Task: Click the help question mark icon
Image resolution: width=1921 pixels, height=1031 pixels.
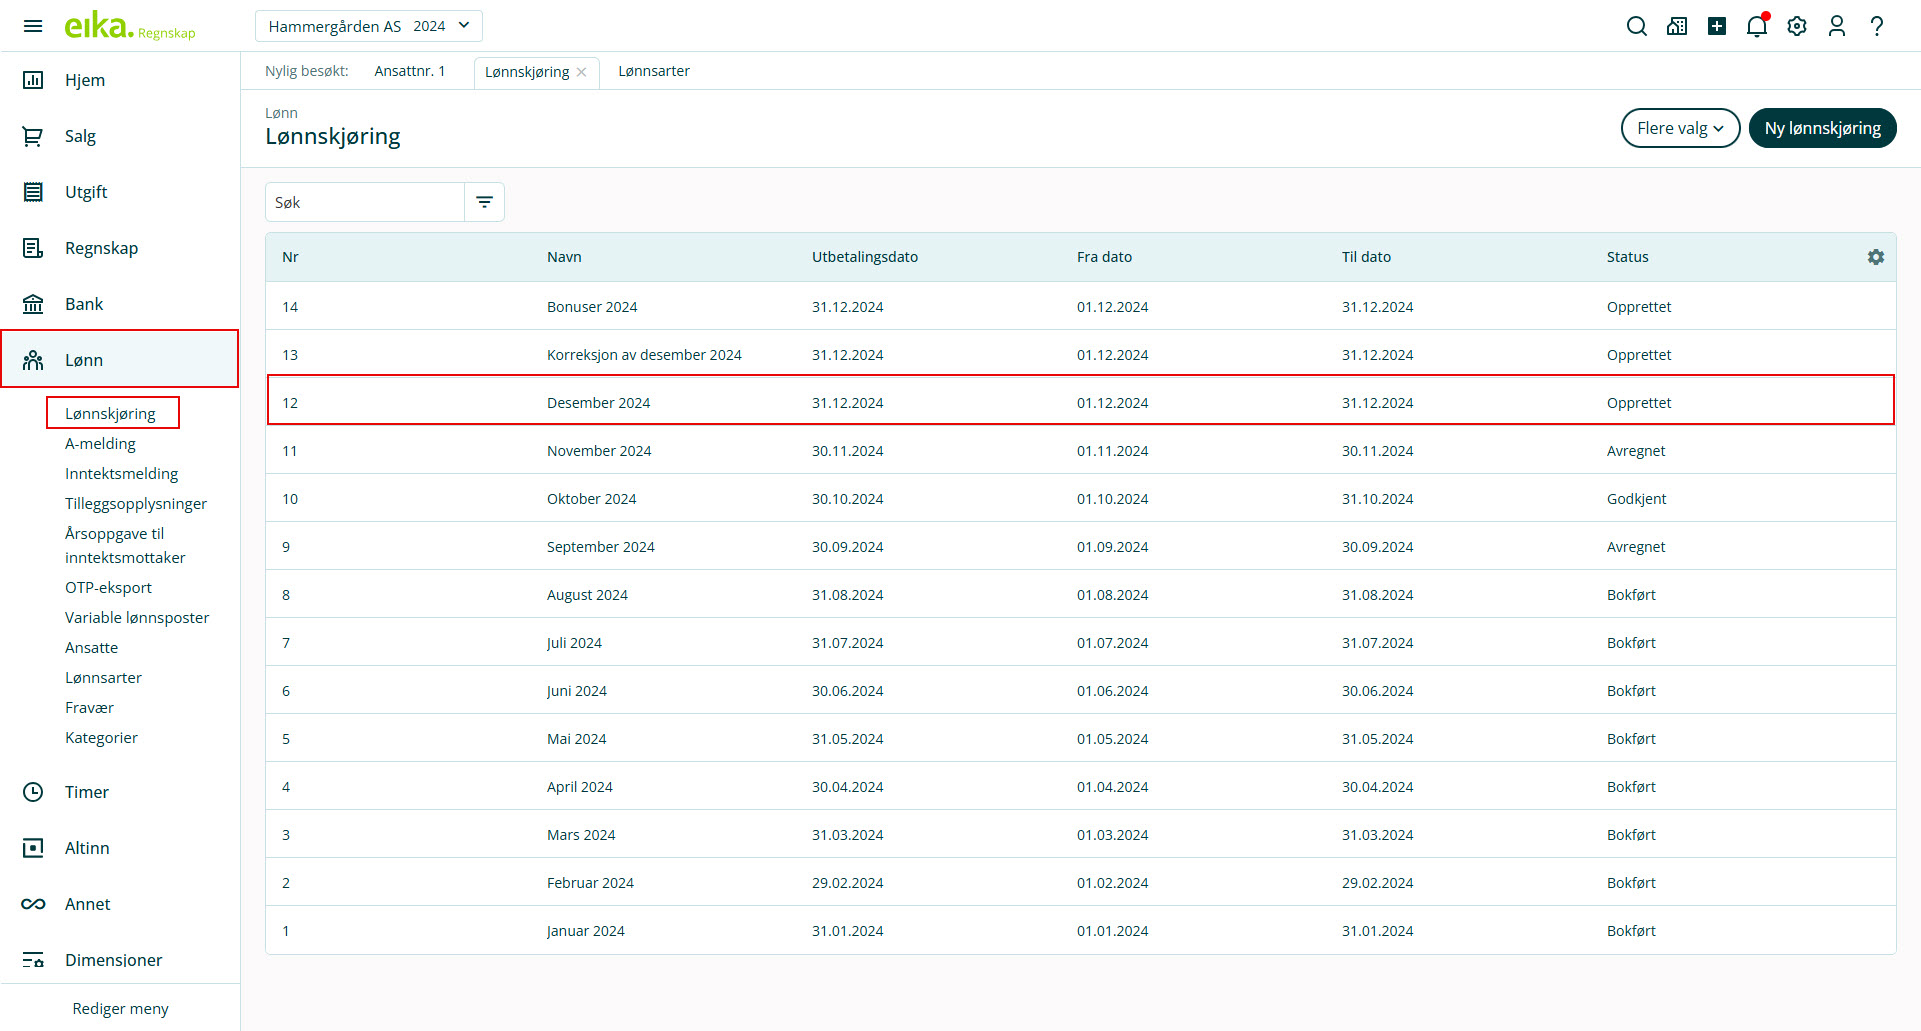Action: pyautogui.click(x=1877, y=26)
